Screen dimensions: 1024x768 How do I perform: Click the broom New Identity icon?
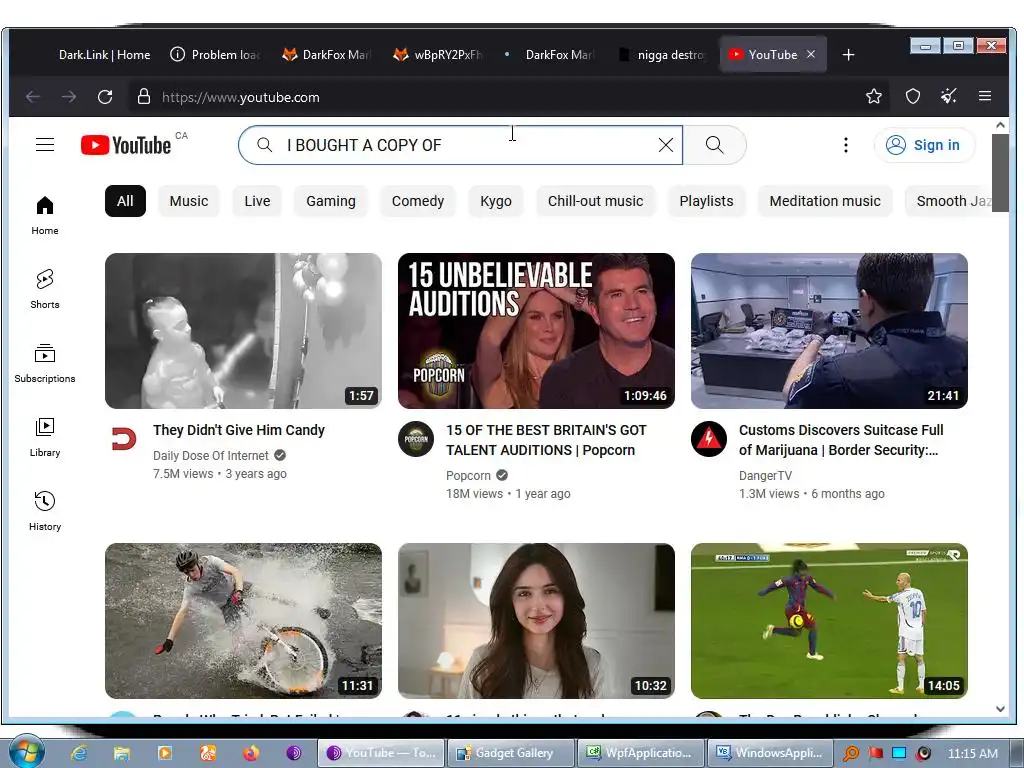[x=949, y=97]
